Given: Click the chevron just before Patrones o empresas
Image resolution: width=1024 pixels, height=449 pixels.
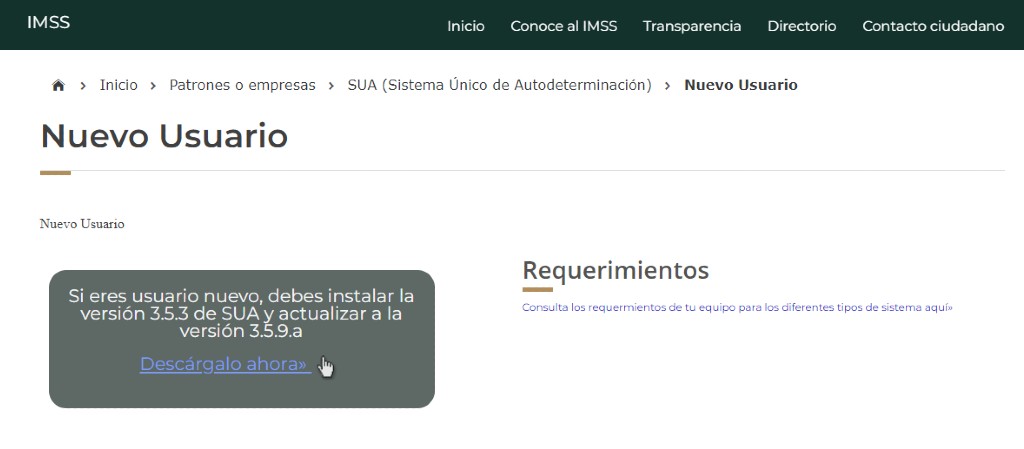Looking at the screenshot, I should coord(153,86).
